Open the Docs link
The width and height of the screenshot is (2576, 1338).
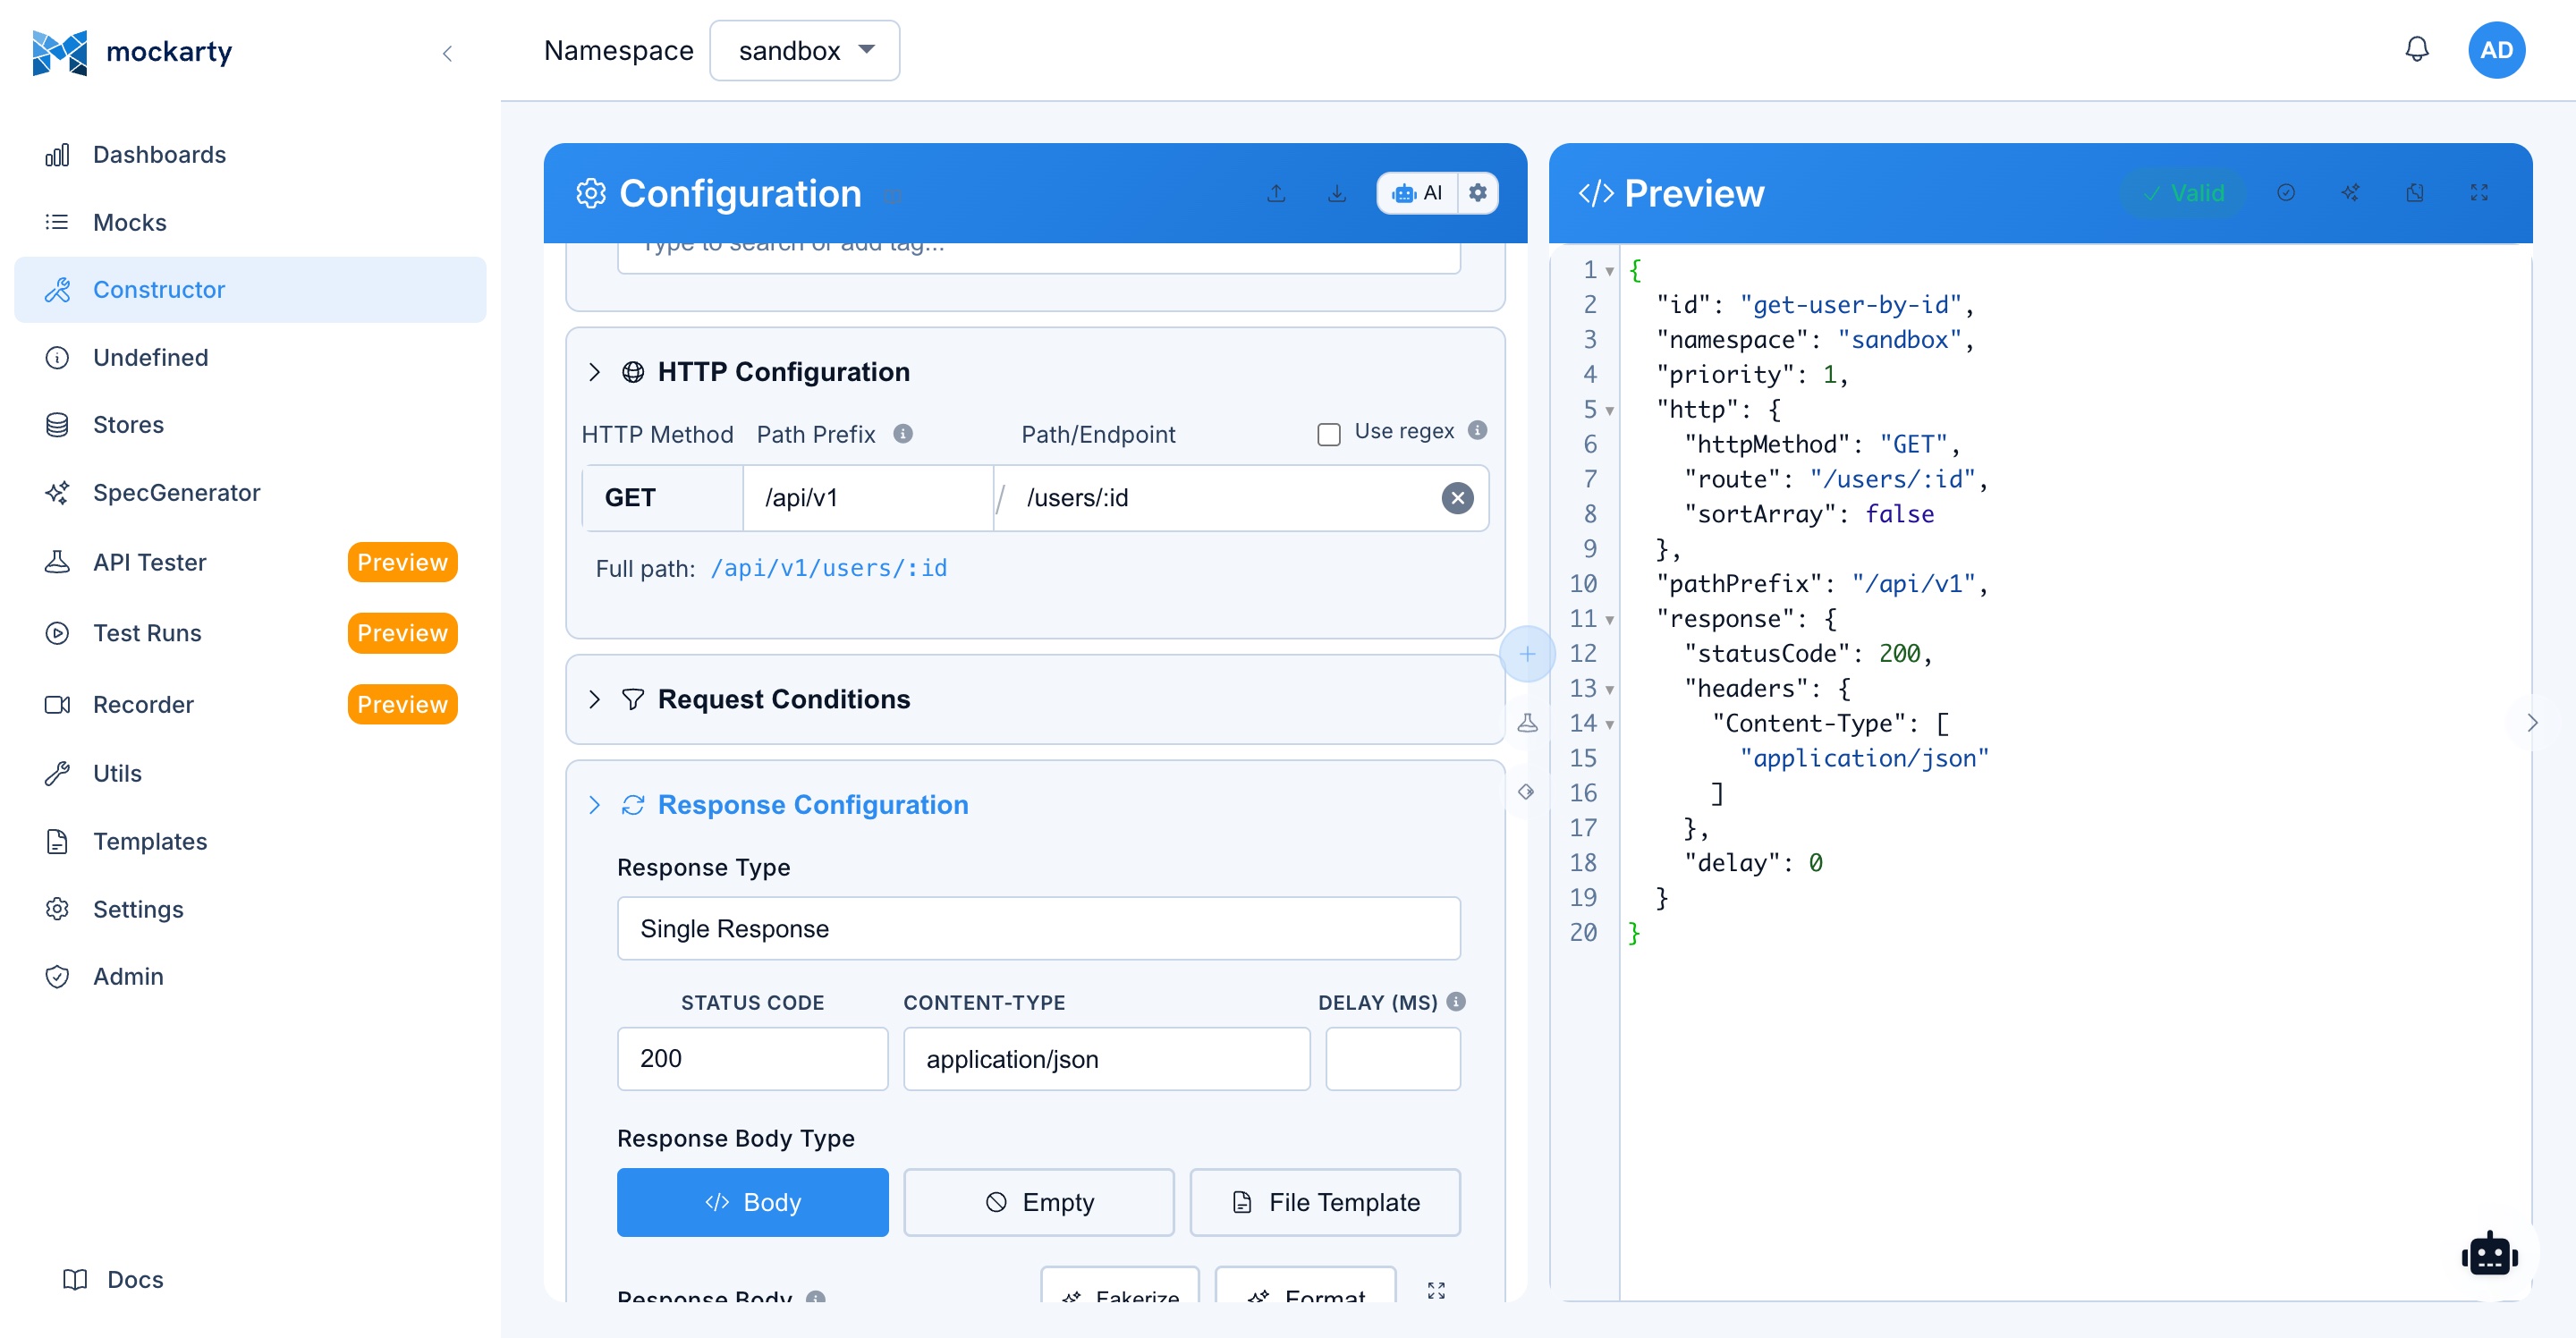[x=113, y=1279]
